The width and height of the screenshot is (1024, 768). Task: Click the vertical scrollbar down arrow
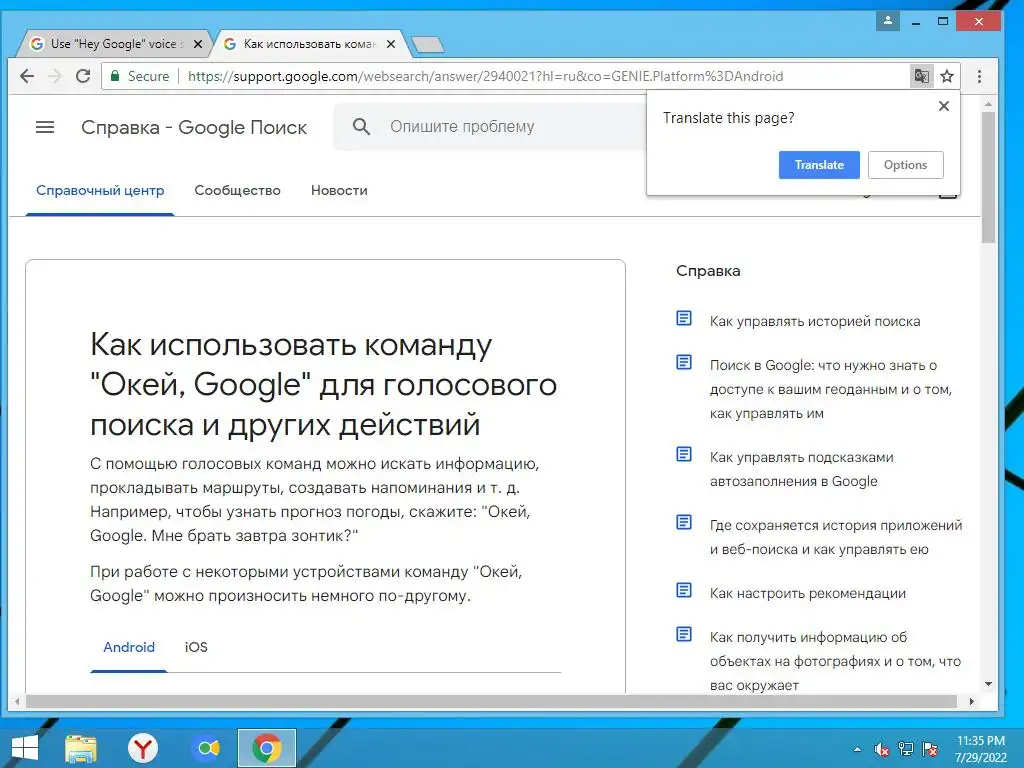(988, 684)
